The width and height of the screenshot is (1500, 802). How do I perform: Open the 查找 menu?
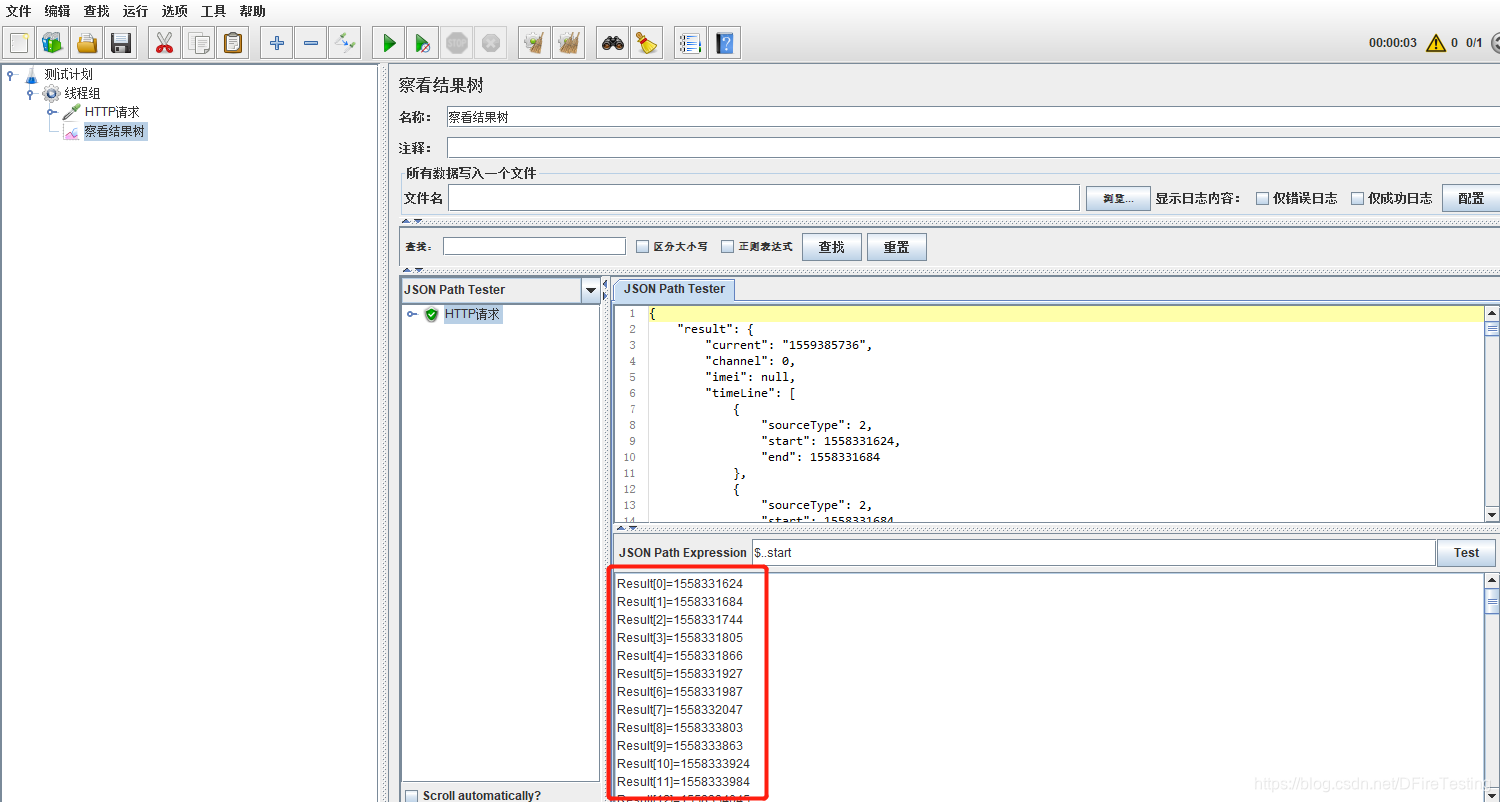(x=97, y=11)
